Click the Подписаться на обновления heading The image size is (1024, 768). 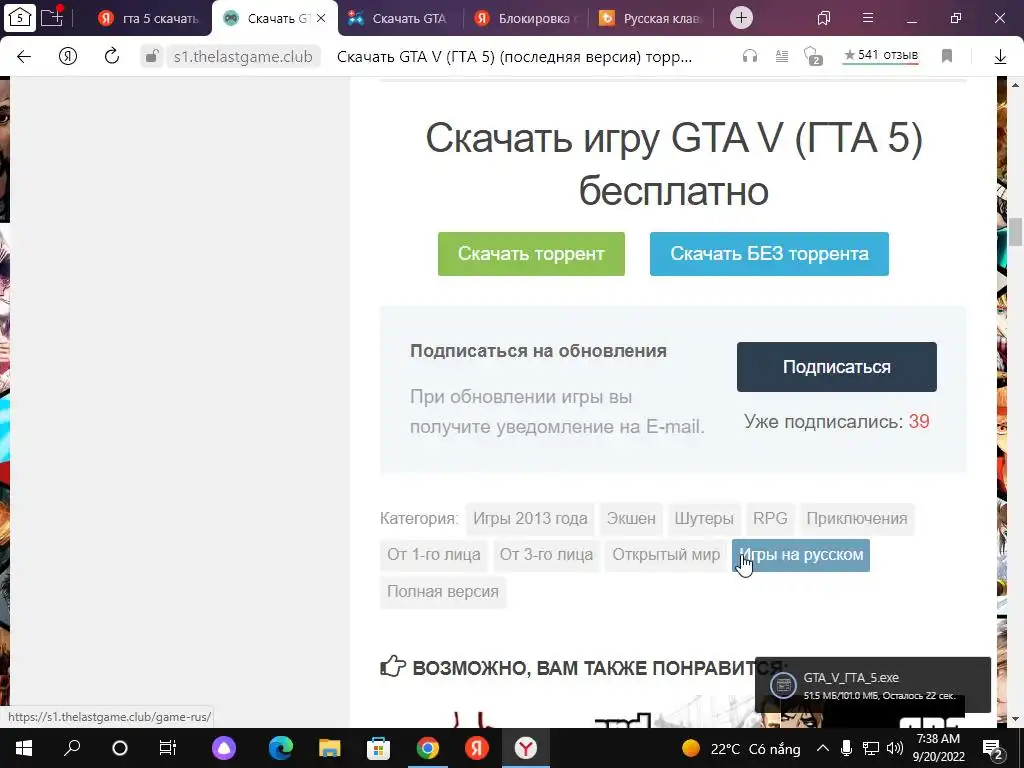click(538, 351)
